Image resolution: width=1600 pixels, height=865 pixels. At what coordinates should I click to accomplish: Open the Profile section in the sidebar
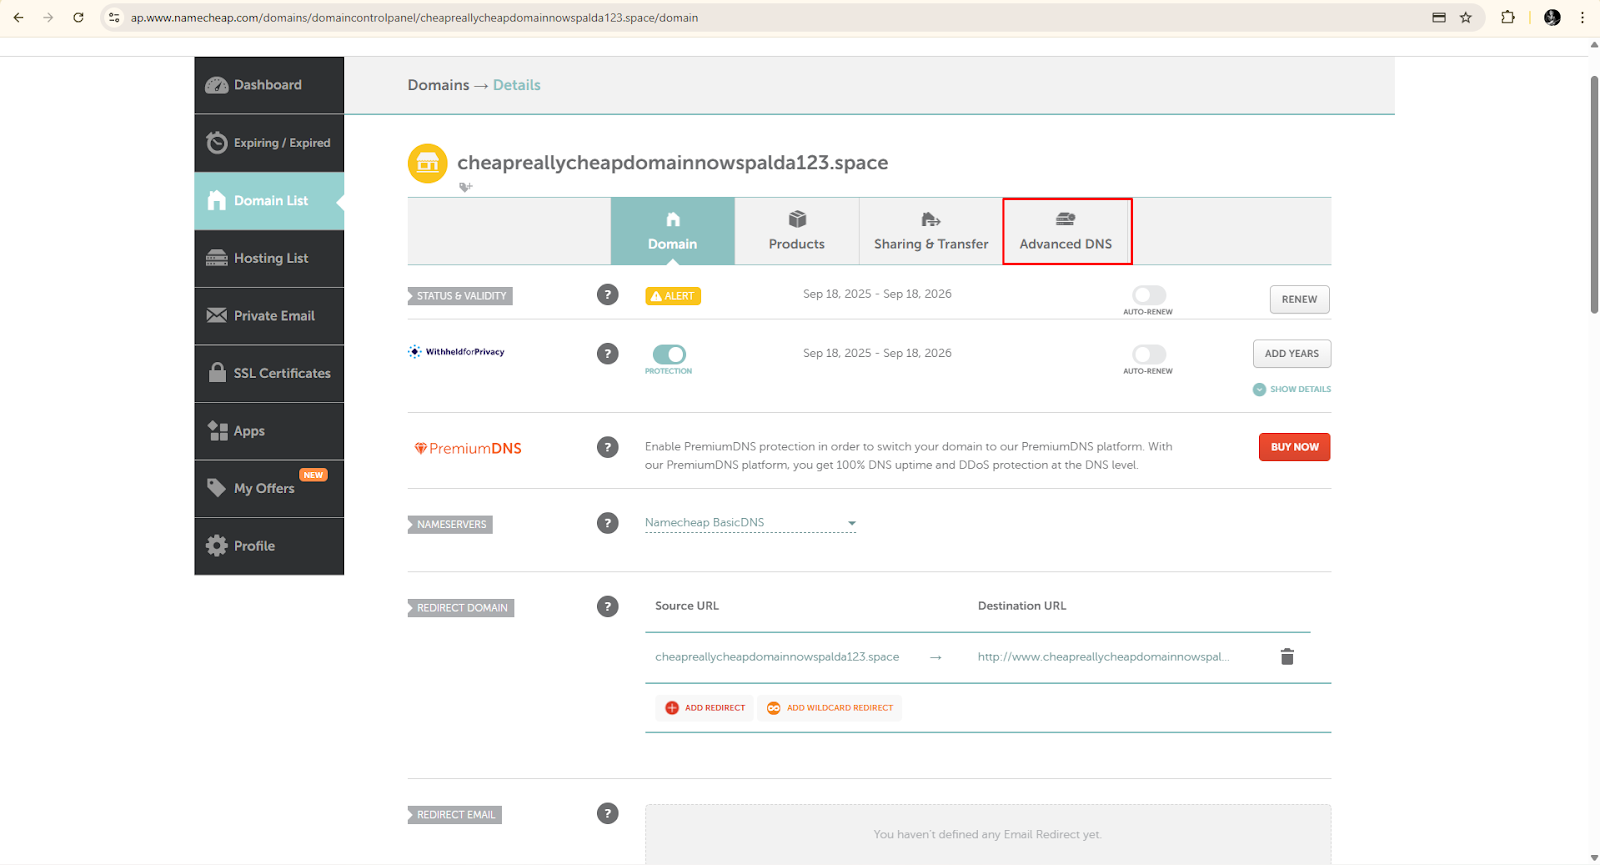268,546
